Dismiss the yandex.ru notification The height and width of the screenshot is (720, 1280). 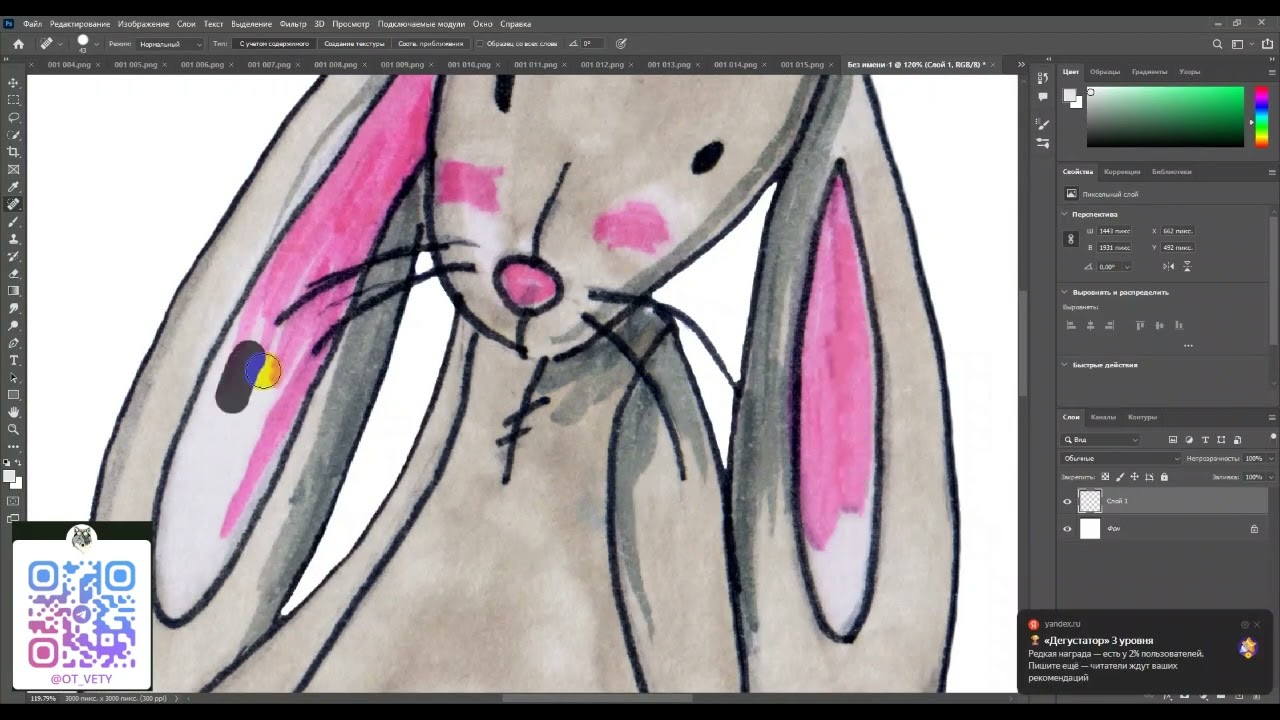pyautogui.click(x=1257, y=624)
